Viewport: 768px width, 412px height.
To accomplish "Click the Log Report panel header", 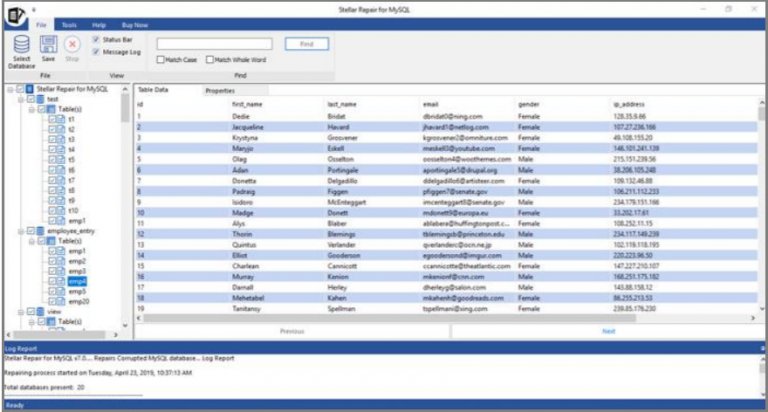I will (384, 348).
